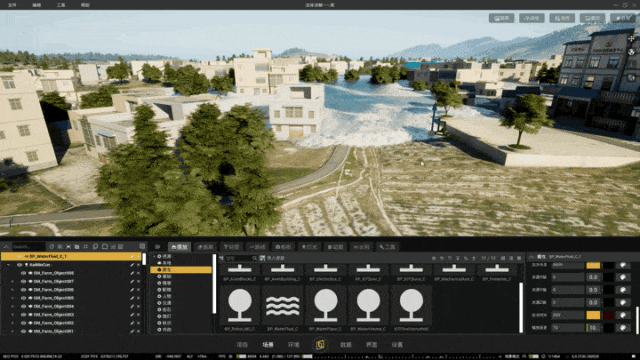Toggle visibility of SM_Farm_Object005
Image resolution: width=640 pixels, height=360 pixels.
coord(23,298)
